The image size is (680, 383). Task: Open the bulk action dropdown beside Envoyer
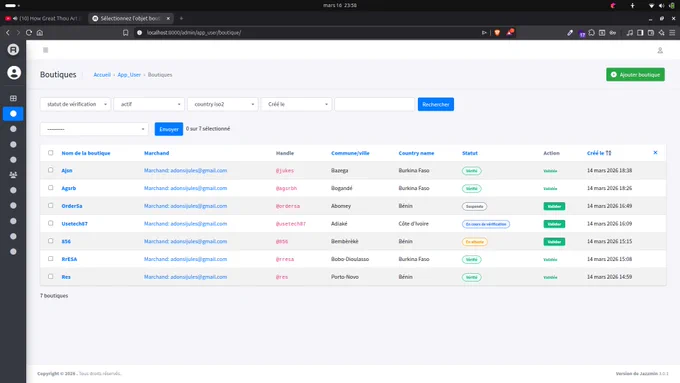click(95, 129)
